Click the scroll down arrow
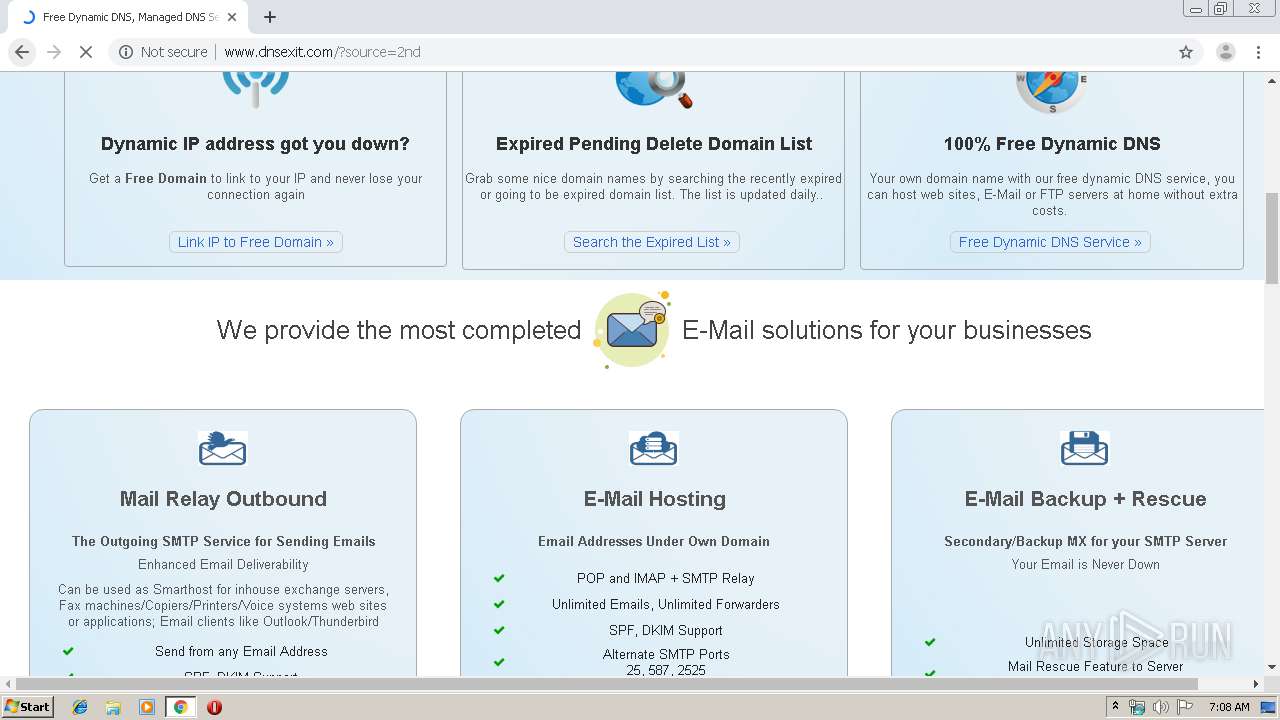The width and height of the screenshot is (1280, 720). pos(1272,667)
